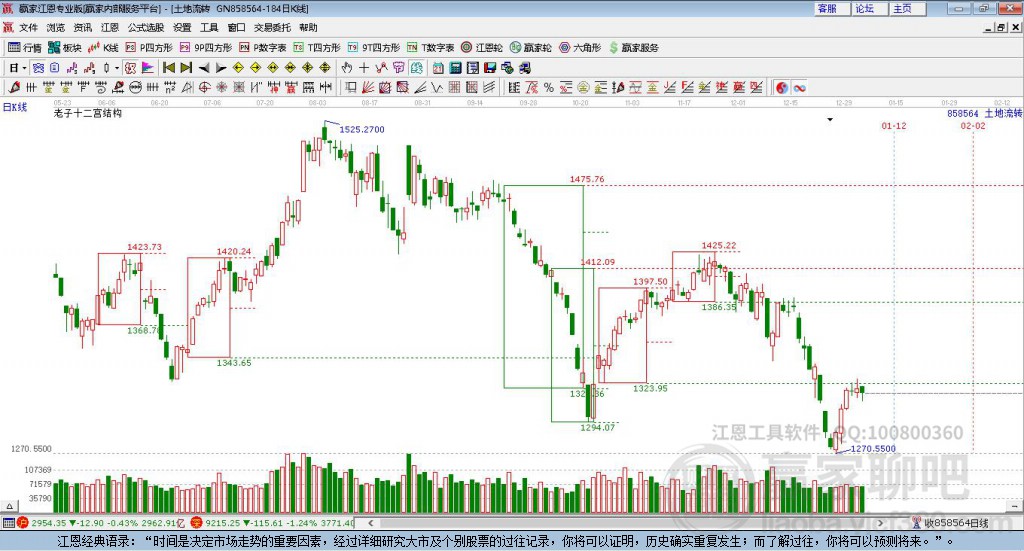1024x551 pixels.
Task: Click the 02-02 time cycle marker
Action: pyautogui.click(x=973, y=125)
